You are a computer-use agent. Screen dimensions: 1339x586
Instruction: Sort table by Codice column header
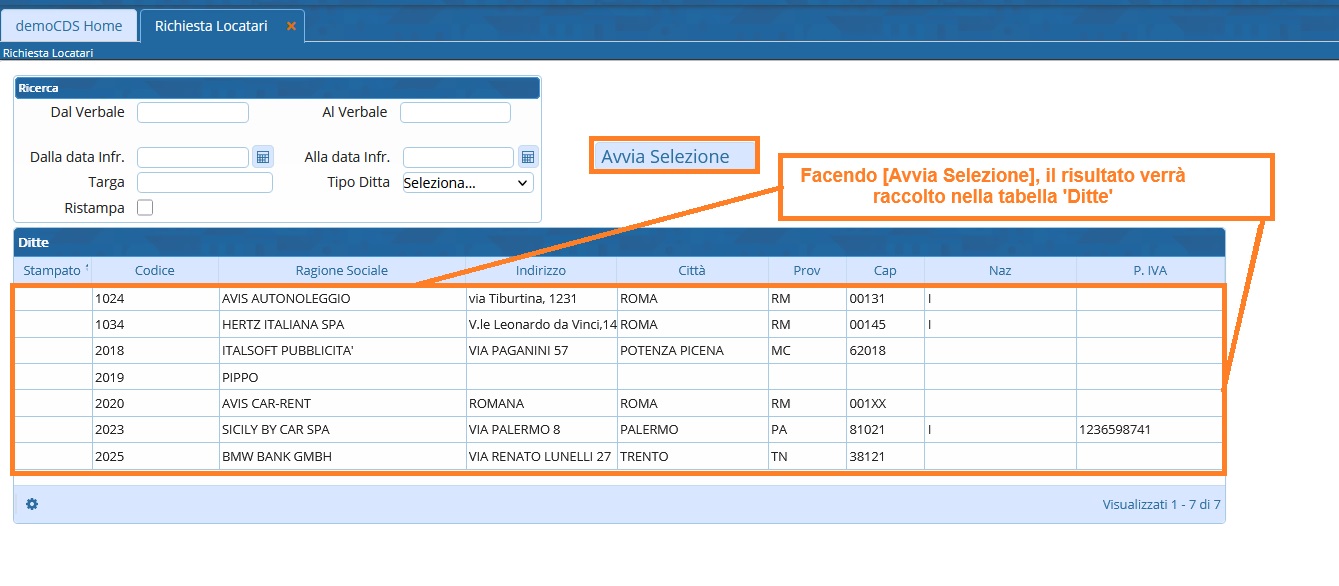[x=154, y=271]
